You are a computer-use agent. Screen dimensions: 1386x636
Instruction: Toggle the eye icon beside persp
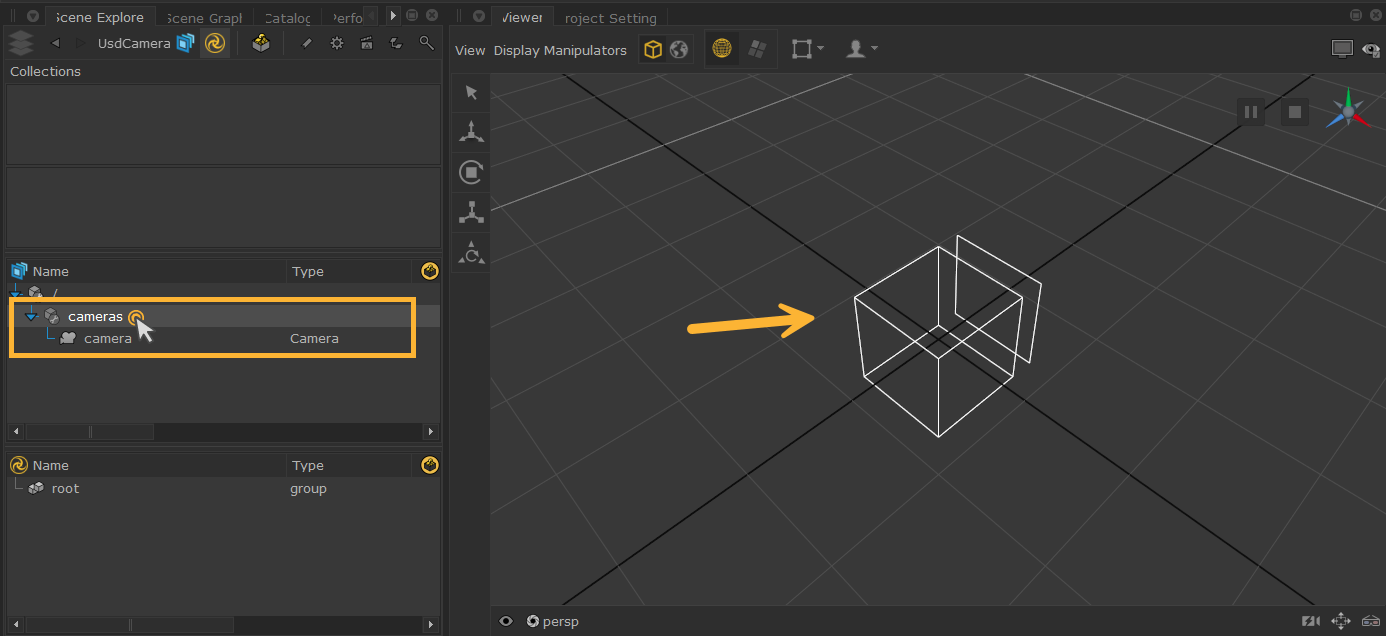point(506,621)
